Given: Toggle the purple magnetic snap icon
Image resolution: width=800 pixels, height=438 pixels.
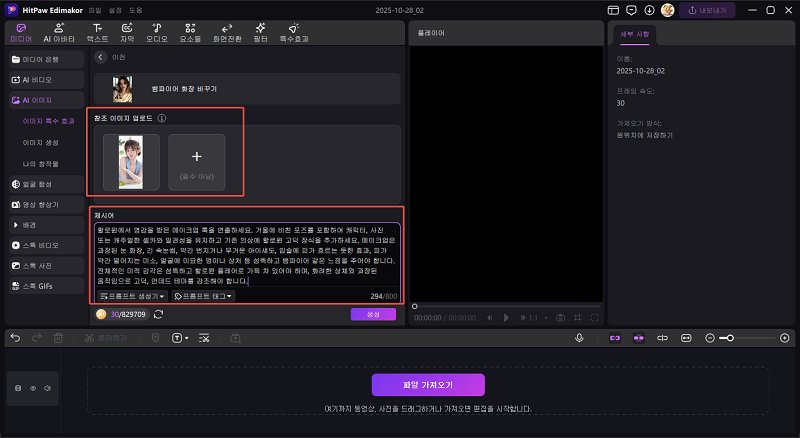Looking at the screenshot, I should pyautogui.click(x=638, y=338).
